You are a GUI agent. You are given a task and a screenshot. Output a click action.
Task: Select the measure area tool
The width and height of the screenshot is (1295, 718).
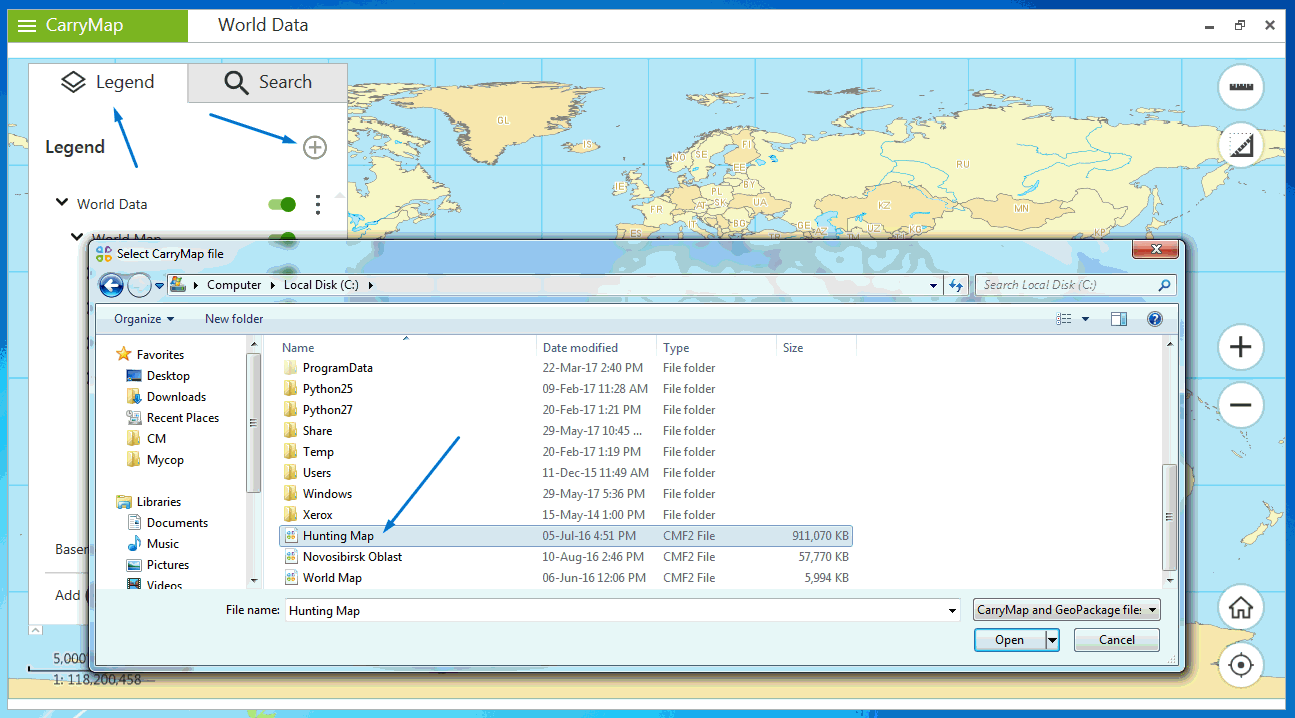coord(1240,144)
